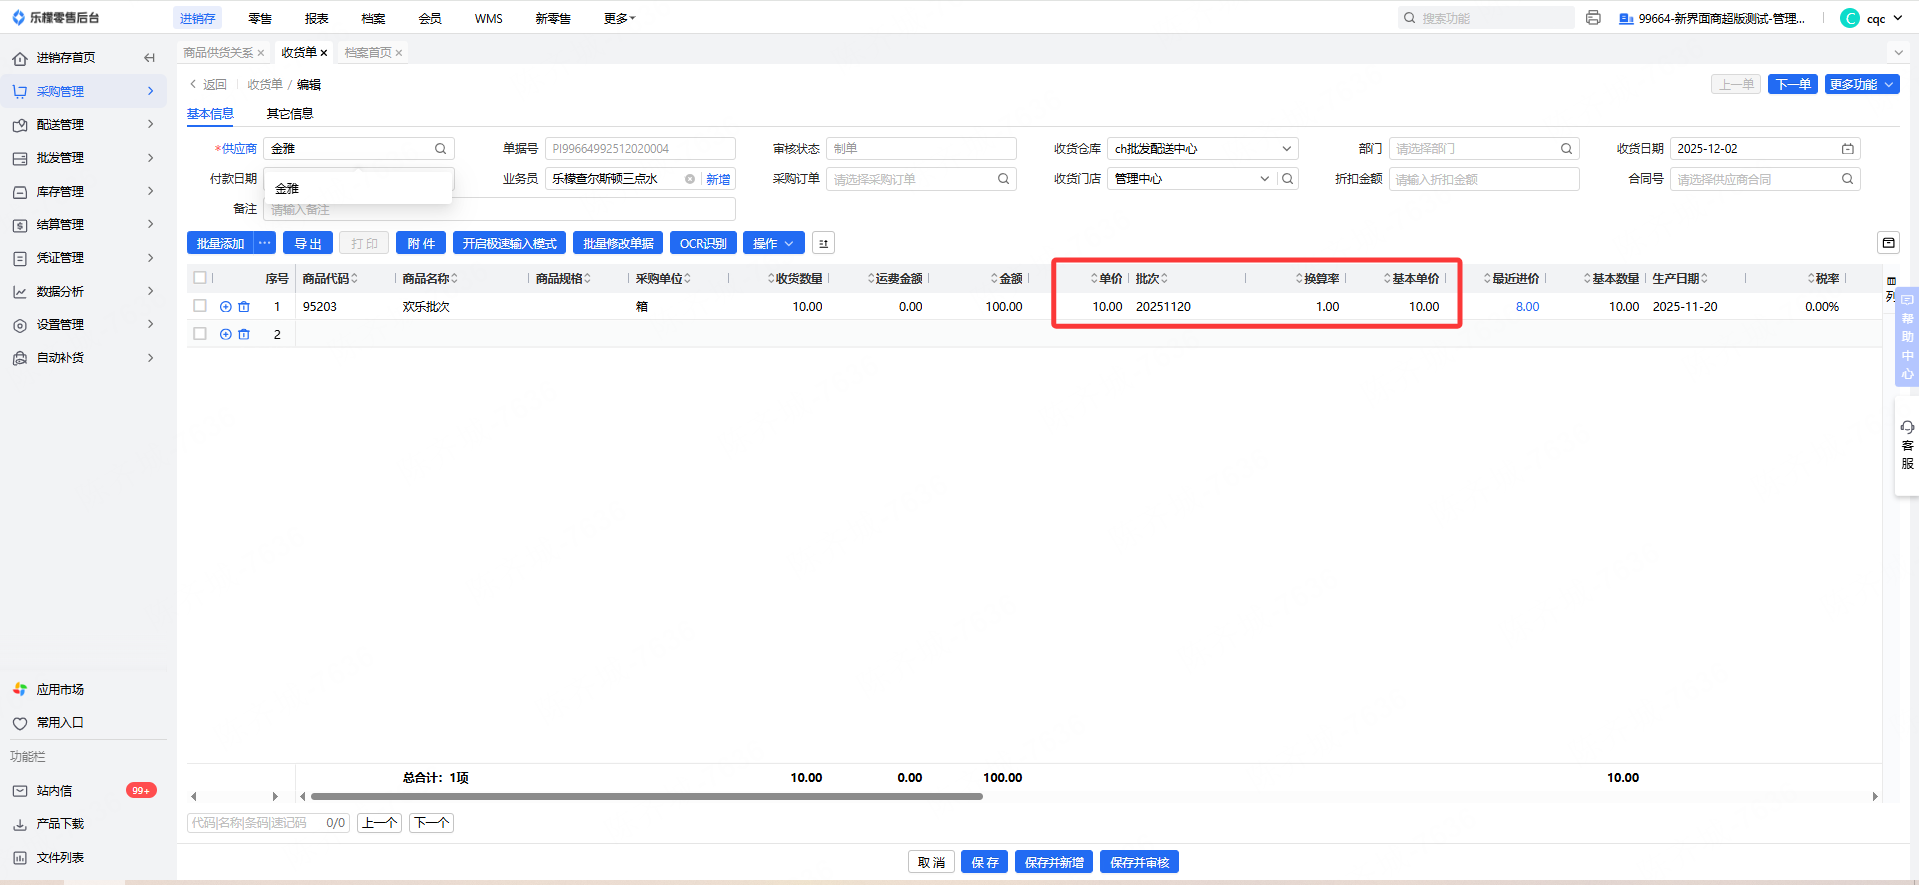Screen dimensions: 1919x885
Task: Click the 开启极速输入模式 button
Action: 509,243
